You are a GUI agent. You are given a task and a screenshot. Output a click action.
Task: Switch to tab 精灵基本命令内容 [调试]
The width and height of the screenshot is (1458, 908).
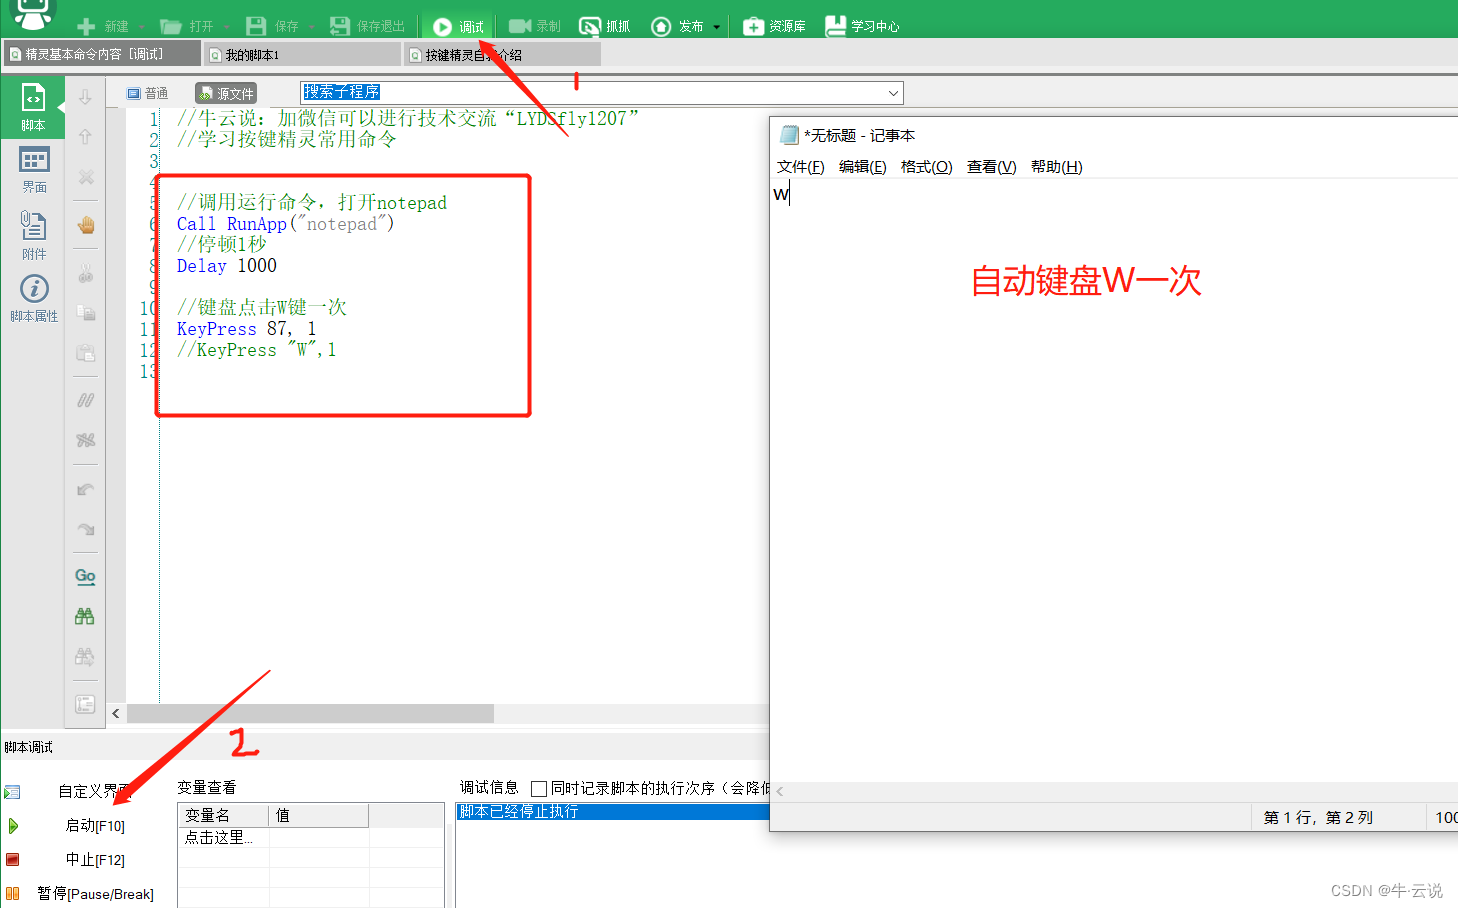click(x=101, y=54)
